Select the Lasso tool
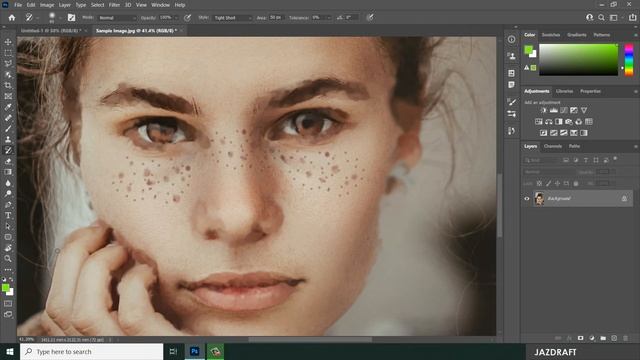This screenshot has height=360, width=640. point(8,64)
